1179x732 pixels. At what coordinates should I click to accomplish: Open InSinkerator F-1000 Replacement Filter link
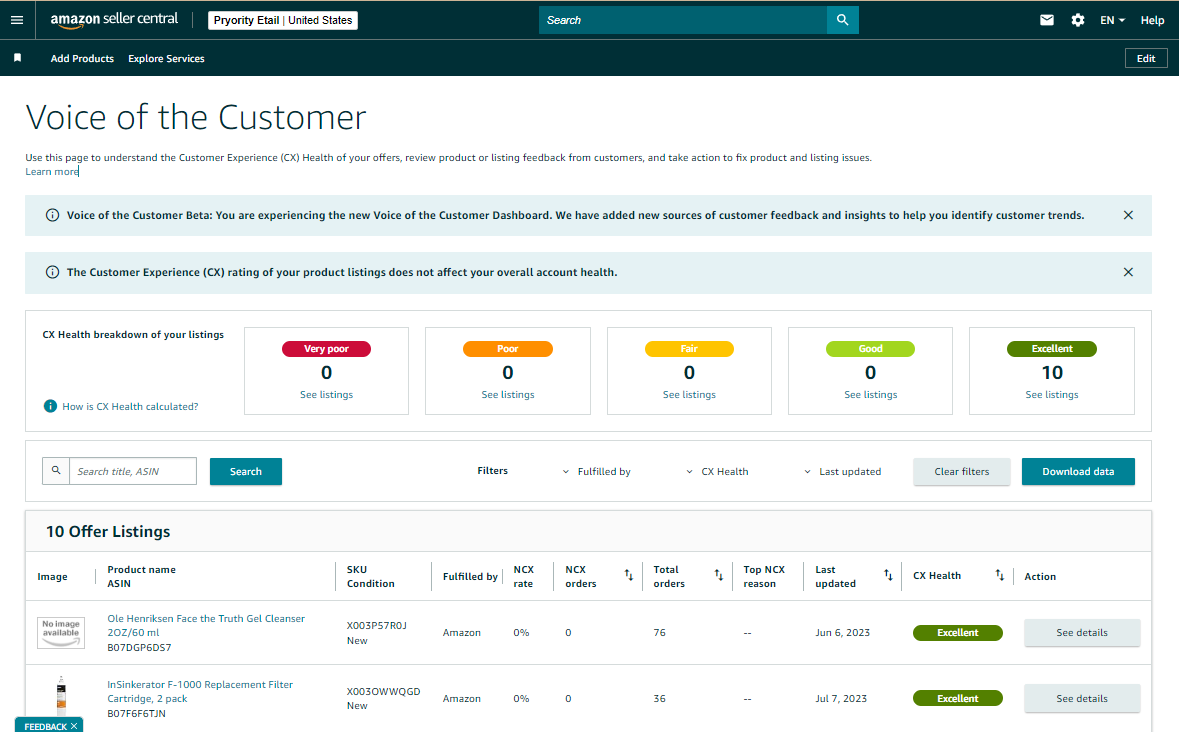coord(200,691)
